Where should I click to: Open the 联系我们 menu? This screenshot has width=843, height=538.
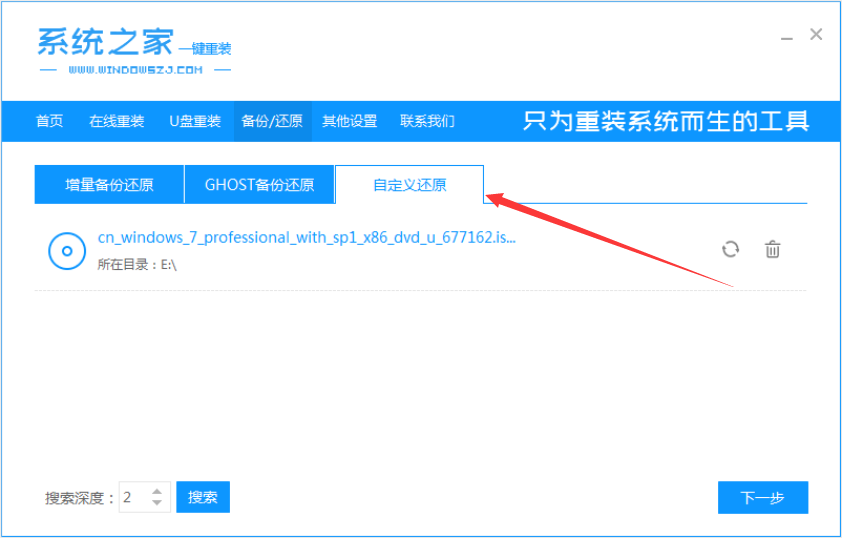pos(427,121)
